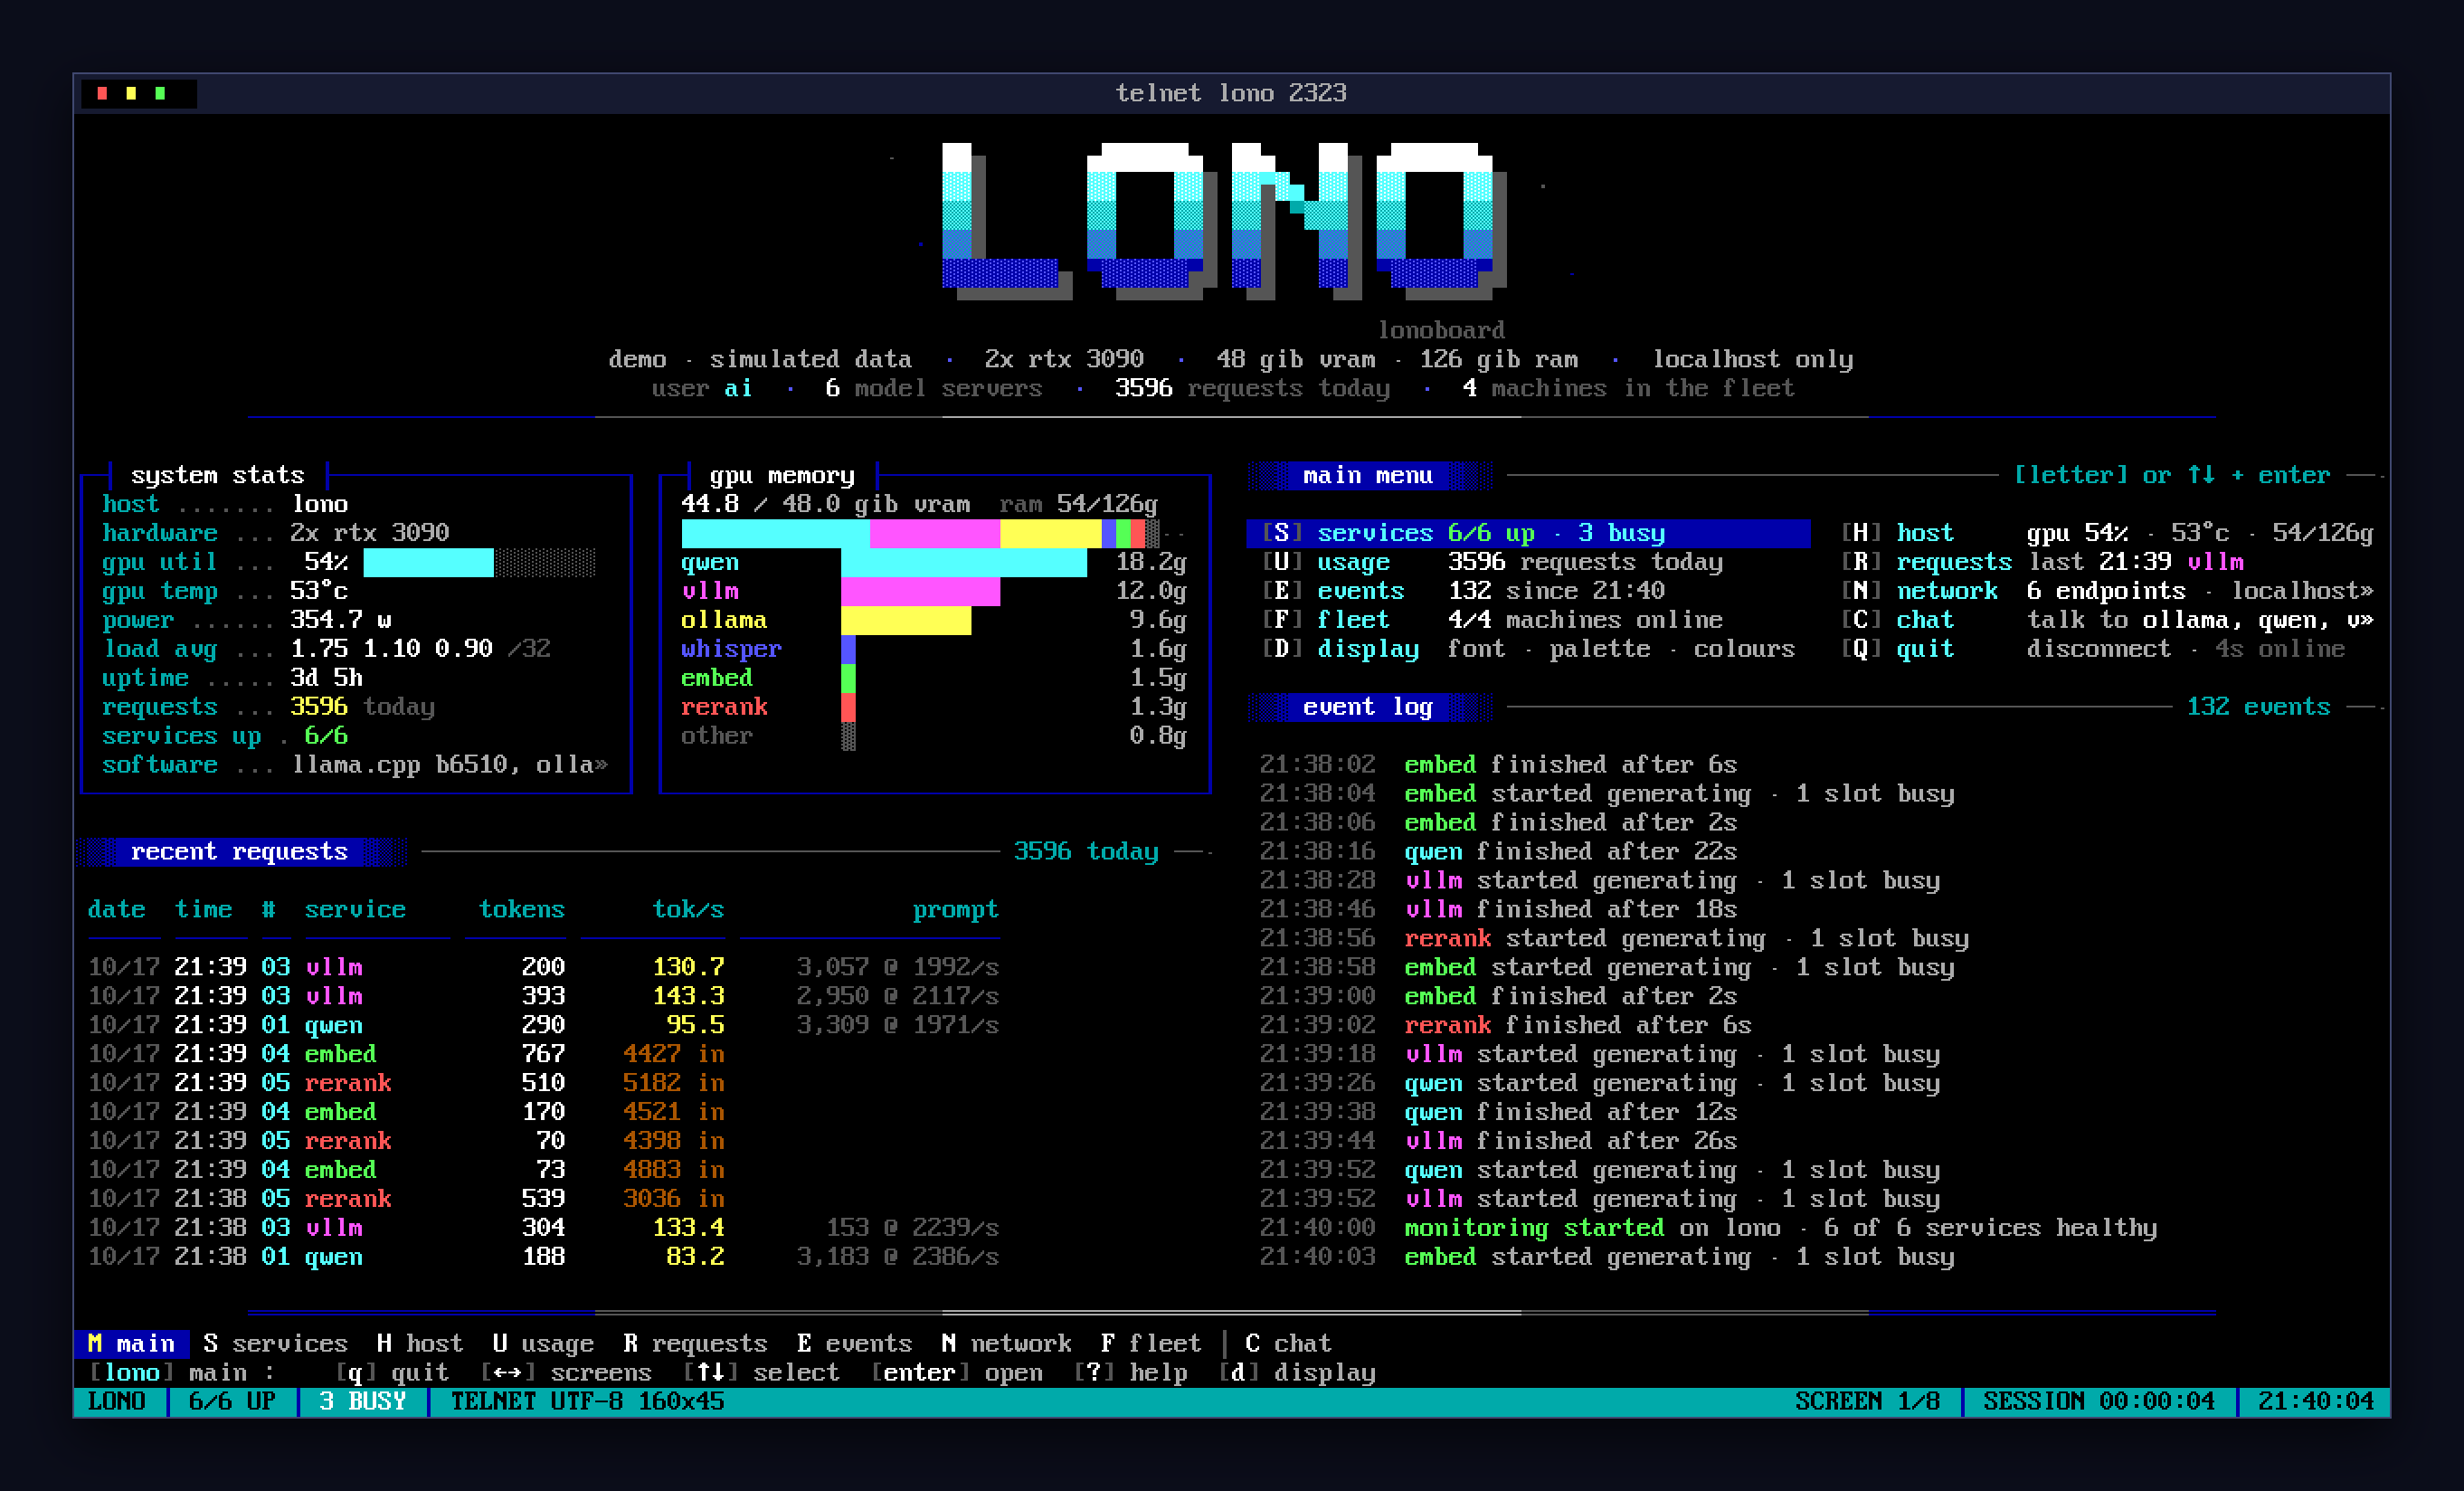Switch to the C chat bottom tab
Screen dimensions: 2464x1491
pyautogui.click(x=1288, y=1343)
